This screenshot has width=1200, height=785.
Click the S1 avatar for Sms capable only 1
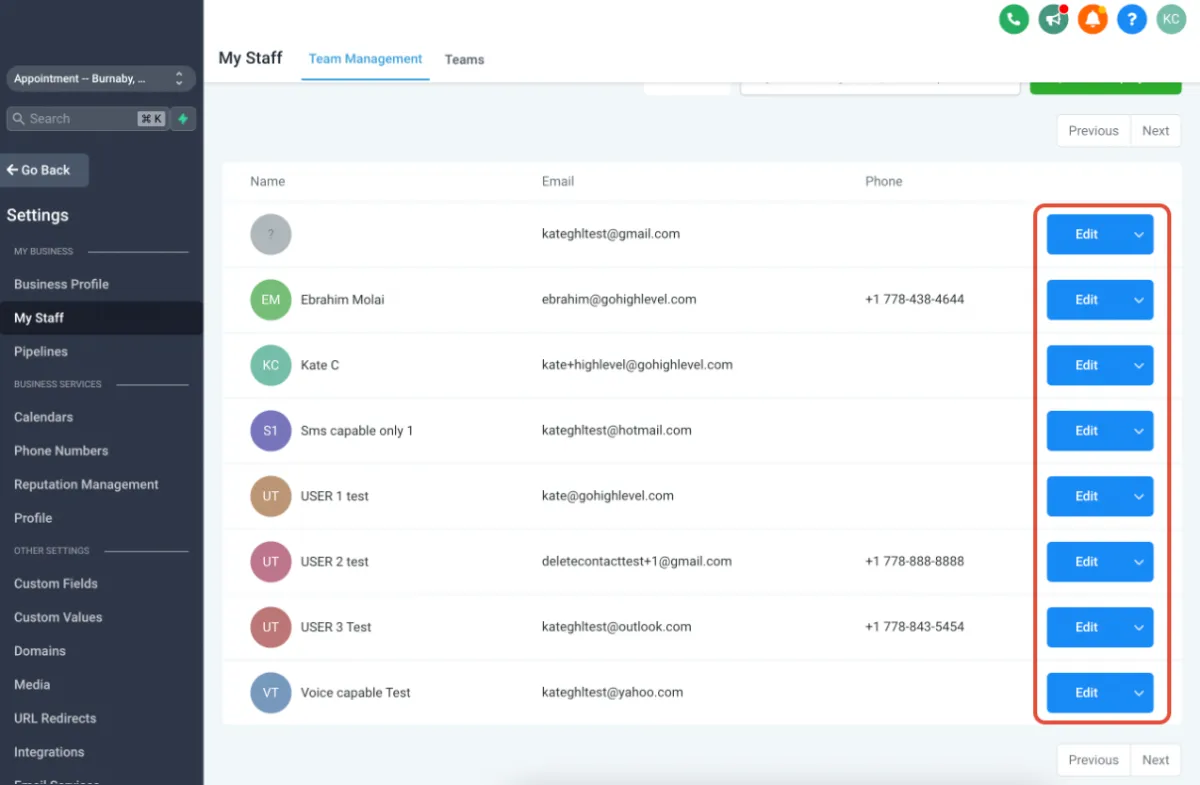tap(271, 431)
